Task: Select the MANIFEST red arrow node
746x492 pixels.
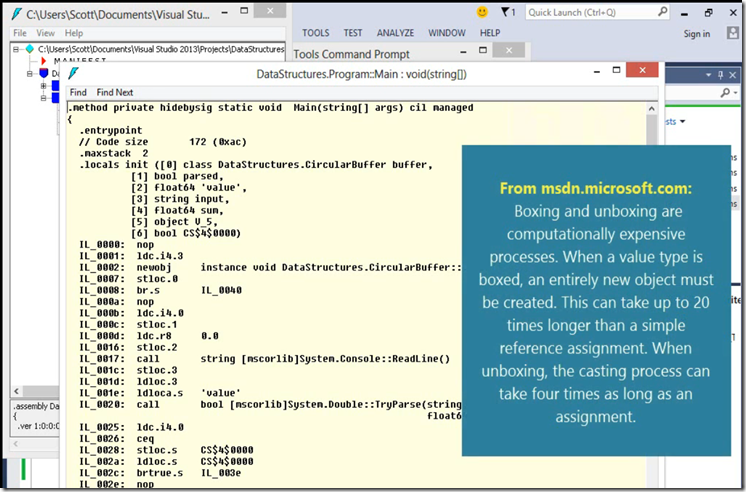Action: click(43, 60)
